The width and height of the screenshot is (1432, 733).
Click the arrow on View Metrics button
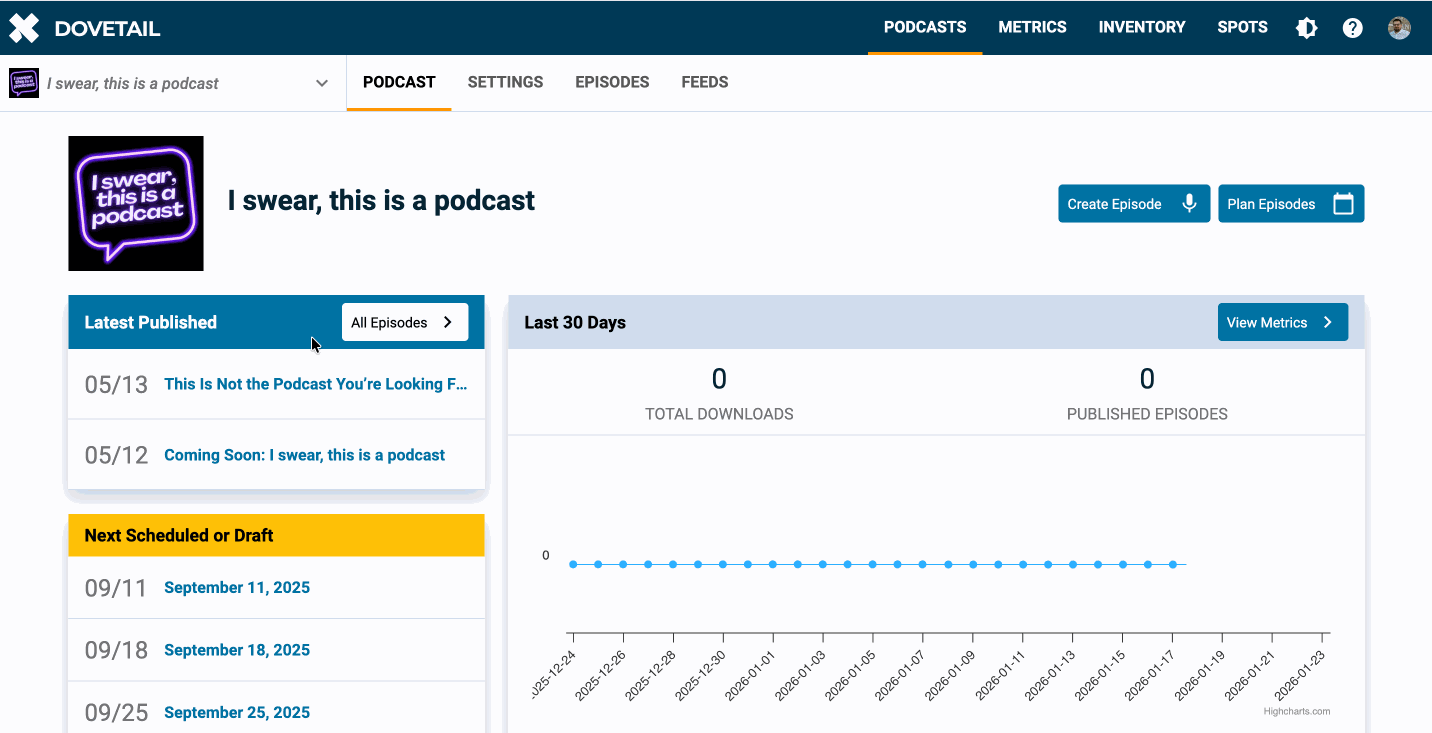pyautogui.click(x=1328, y=322)
